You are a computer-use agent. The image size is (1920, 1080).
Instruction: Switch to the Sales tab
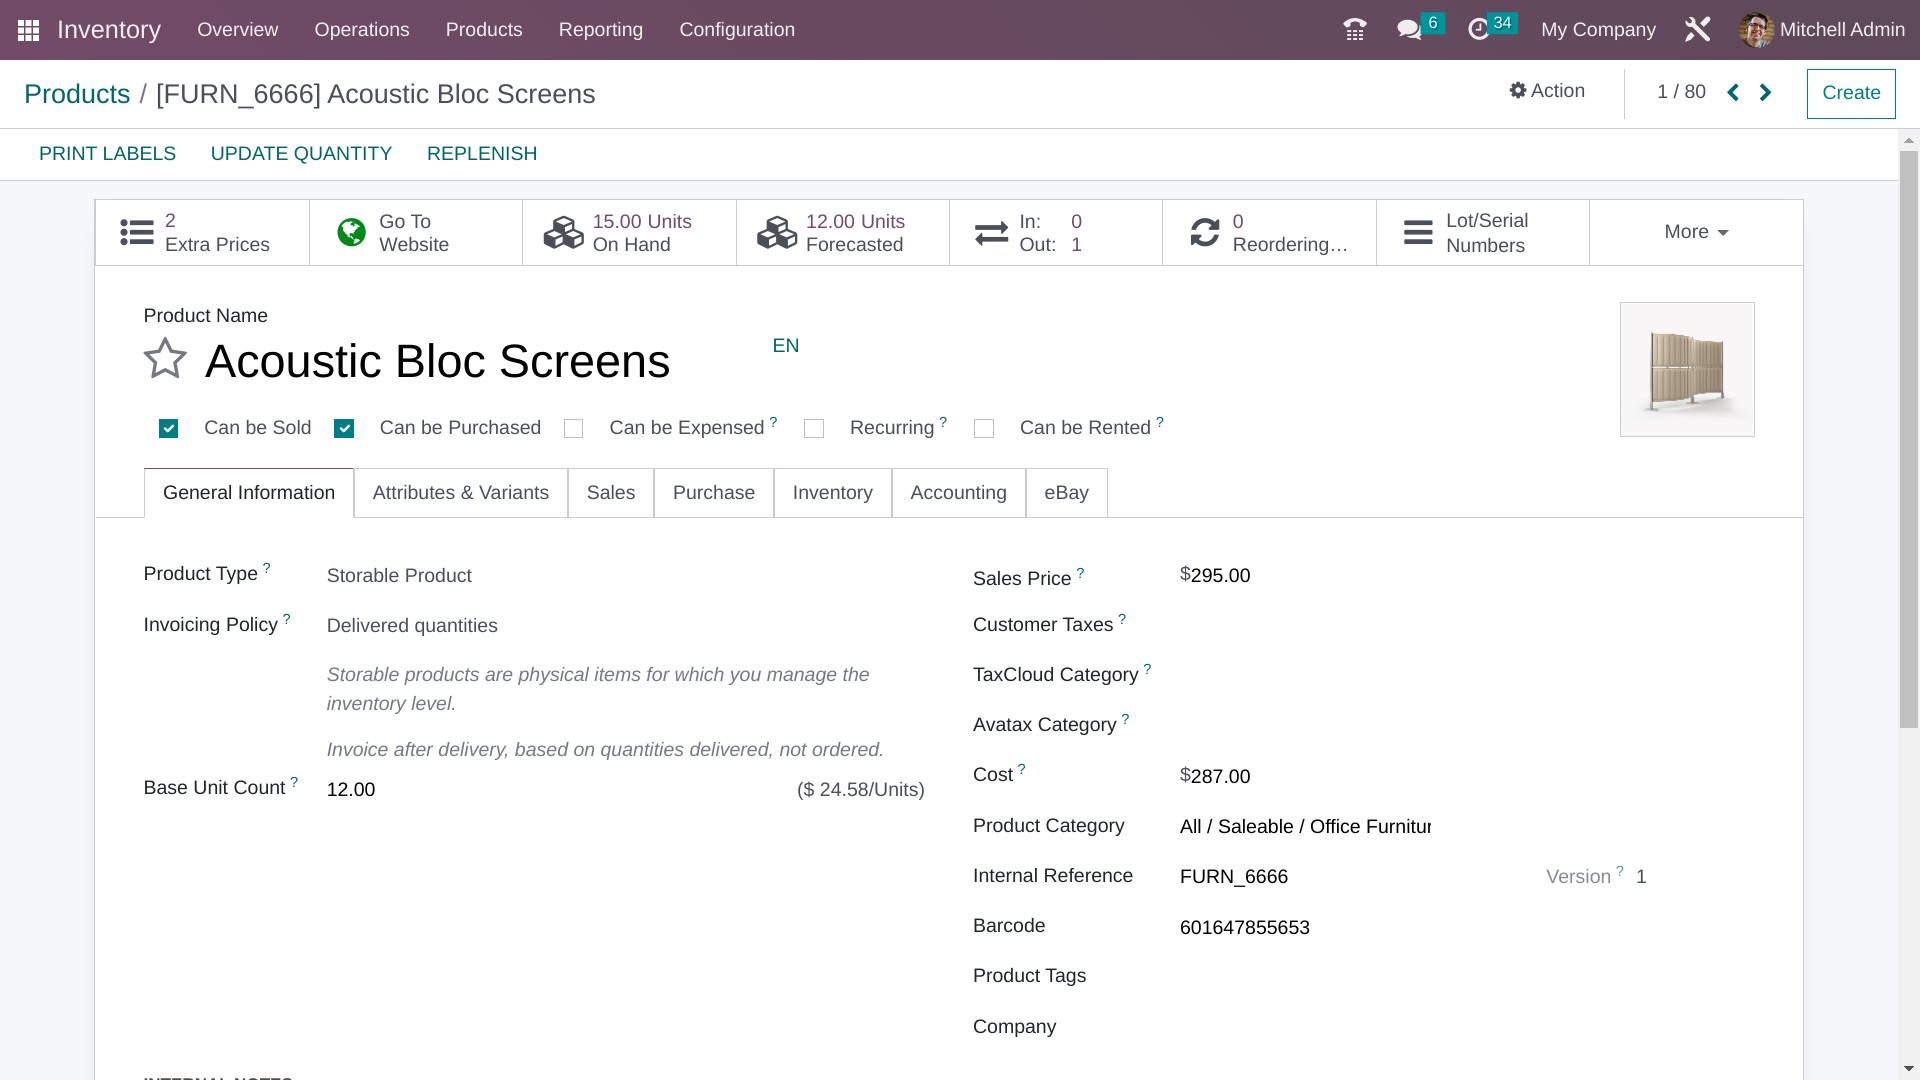coord(611,493)
